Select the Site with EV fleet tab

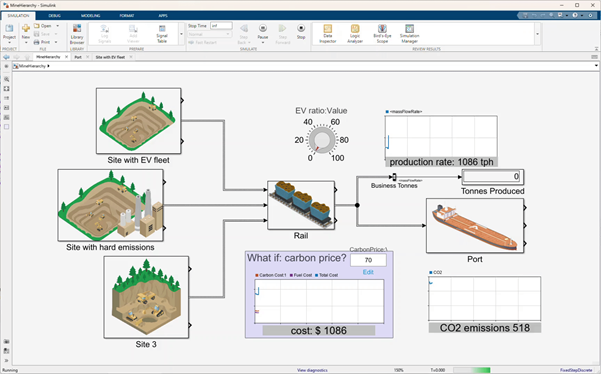110,57
